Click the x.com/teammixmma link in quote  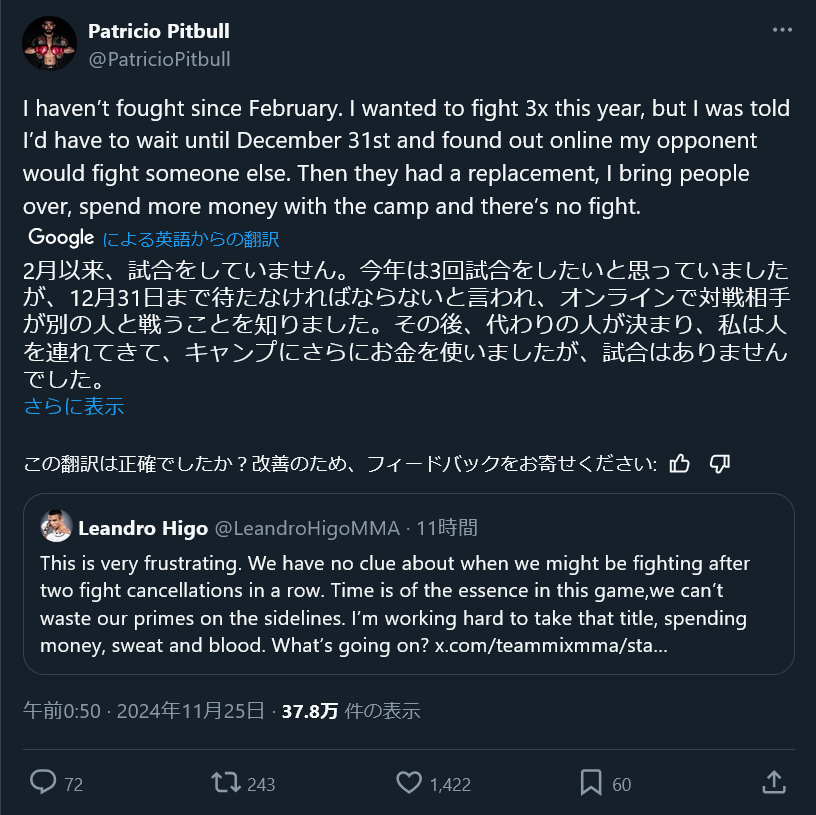tap(550, 645)
